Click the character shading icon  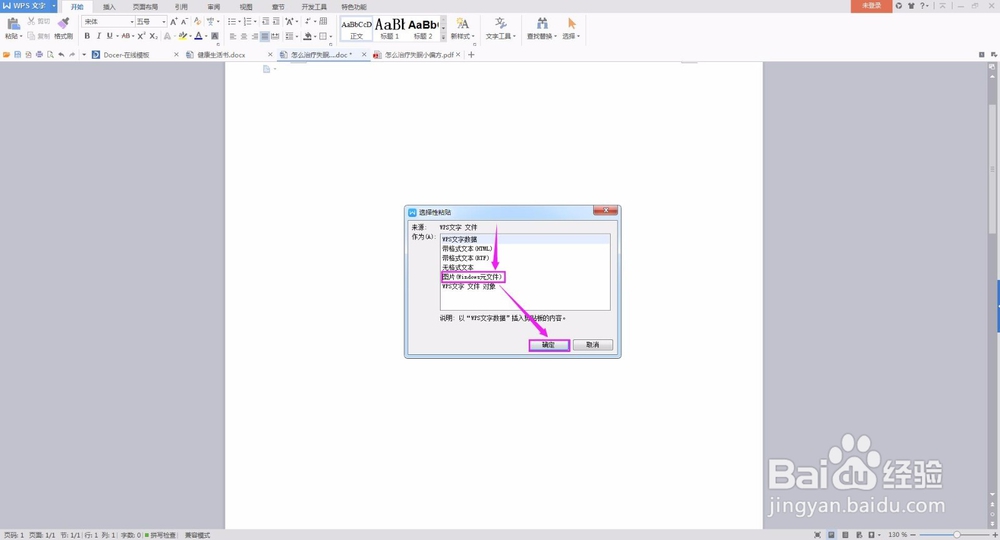pos(215,36)
